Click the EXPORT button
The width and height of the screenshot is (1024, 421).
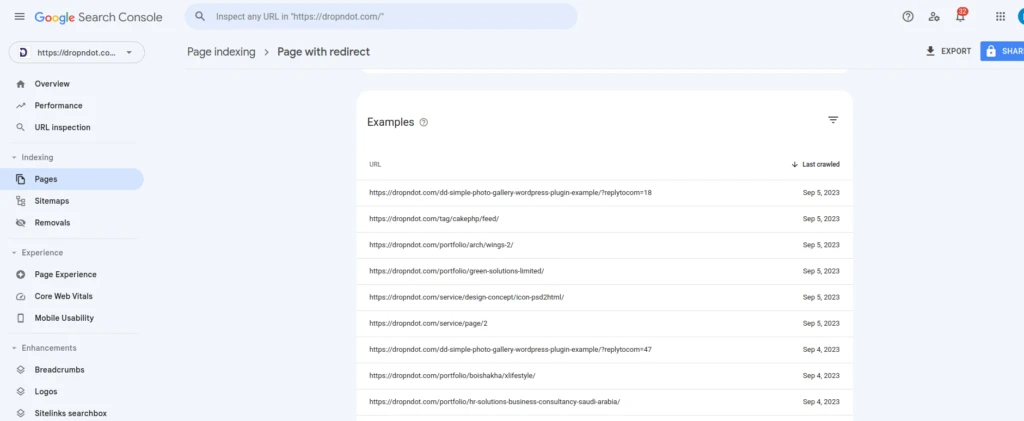(948, 51)
